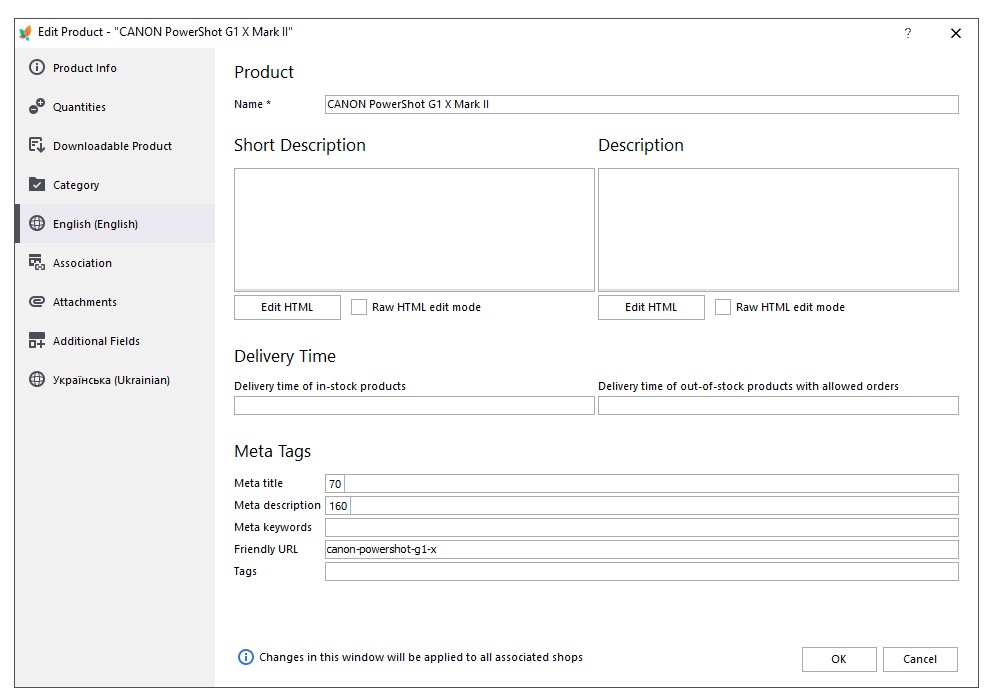Enable Raw HTML edit mode for Short Description

click(359, 307)
